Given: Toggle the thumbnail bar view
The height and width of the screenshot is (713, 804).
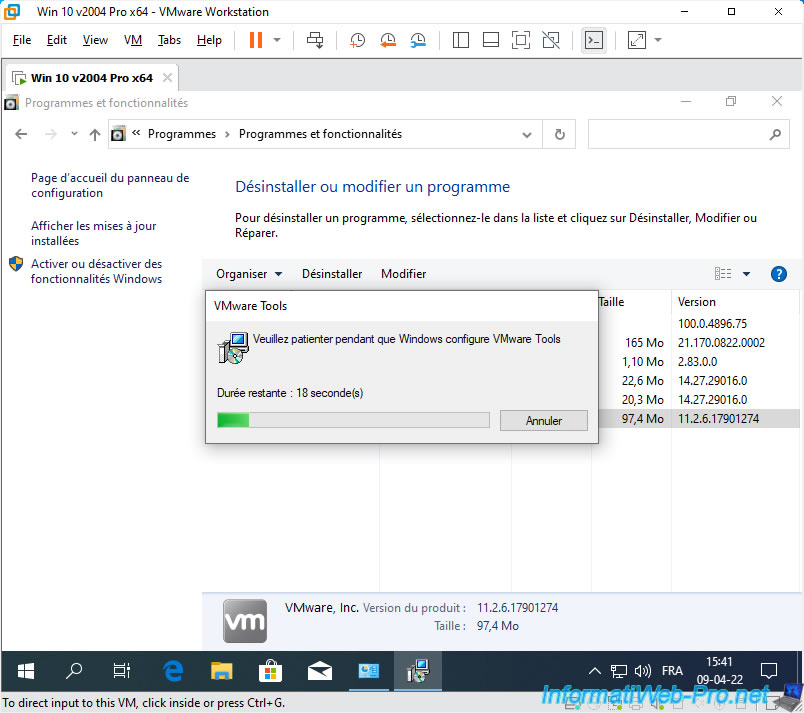Looking at the screenshot, I should click(x=491, y=40).
